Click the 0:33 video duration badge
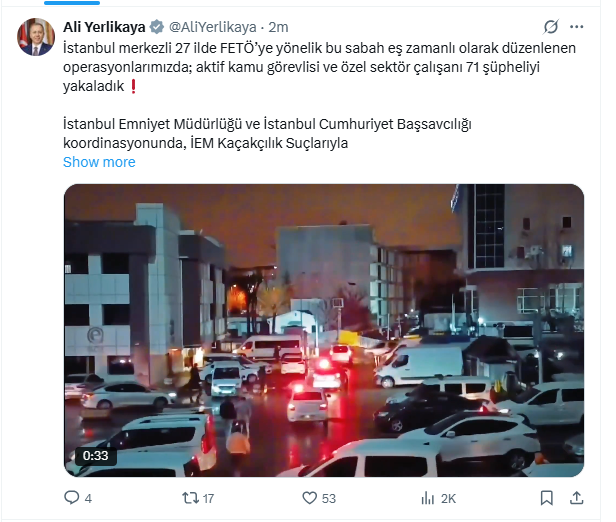 coord(95,456)
